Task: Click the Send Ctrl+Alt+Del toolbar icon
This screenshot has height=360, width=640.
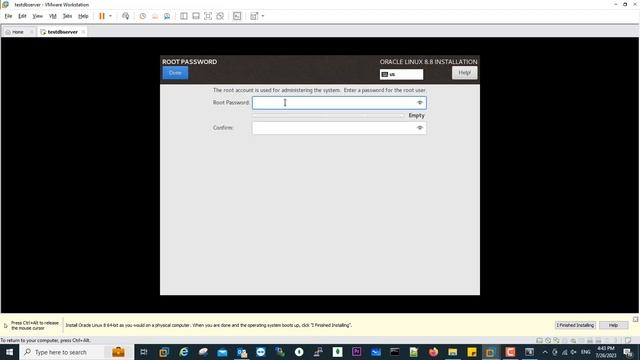Action: click(x=125, y=16)
